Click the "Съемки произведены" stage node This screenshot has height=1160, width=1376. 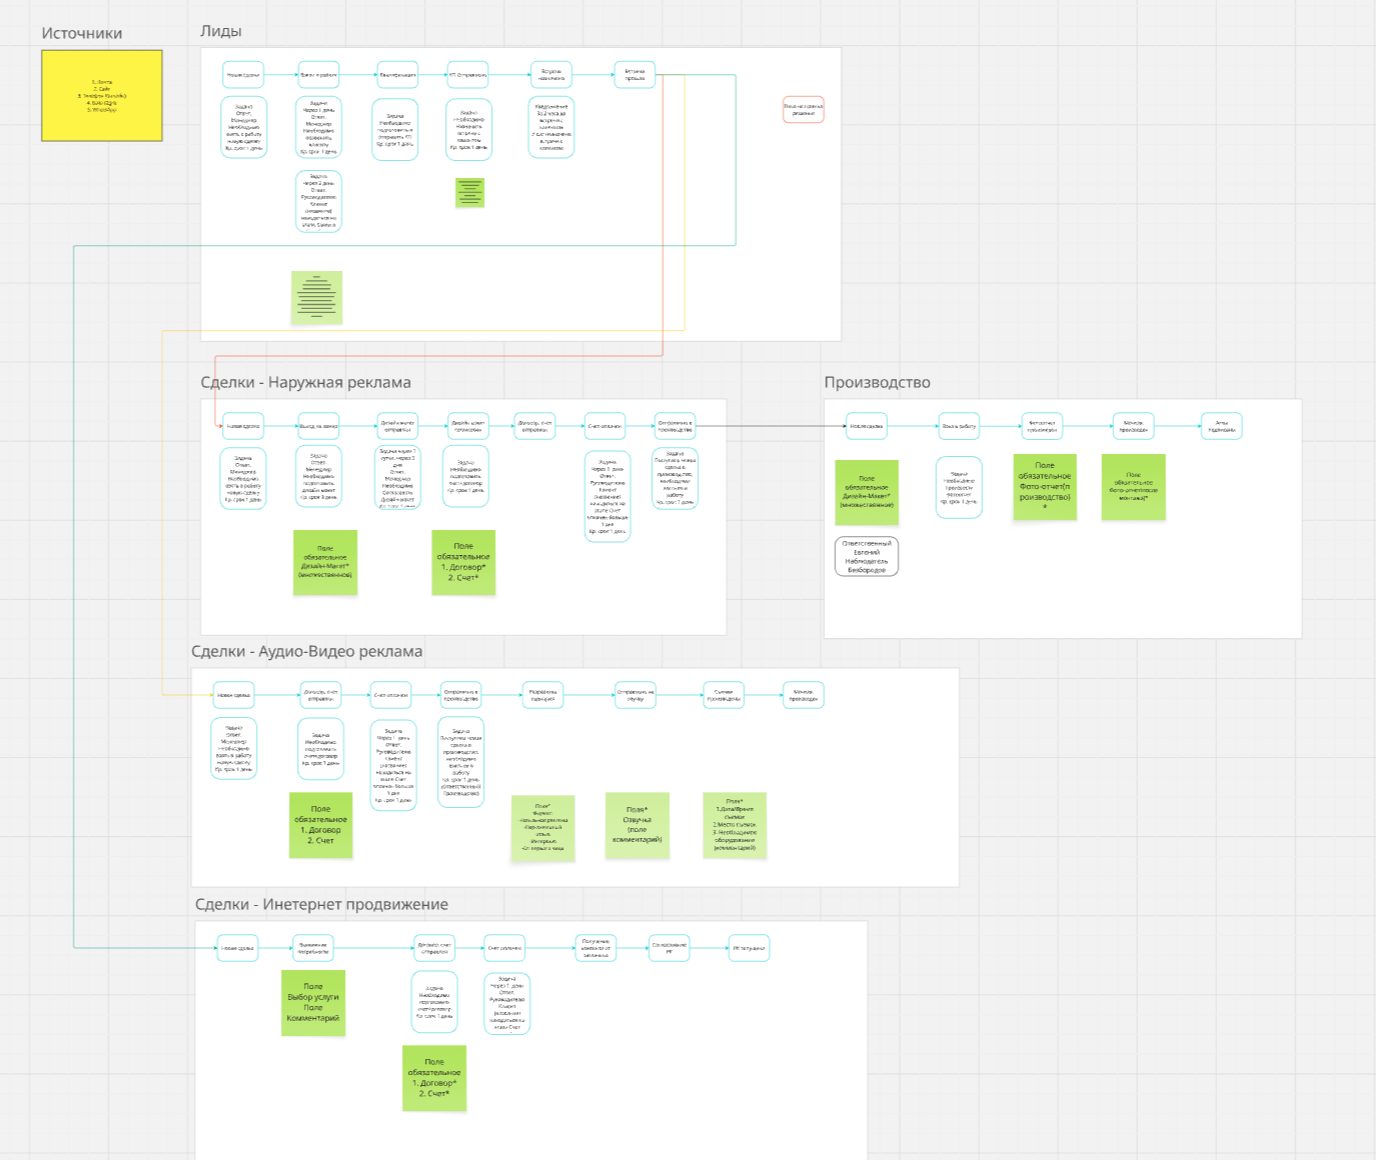click(723, 695)
